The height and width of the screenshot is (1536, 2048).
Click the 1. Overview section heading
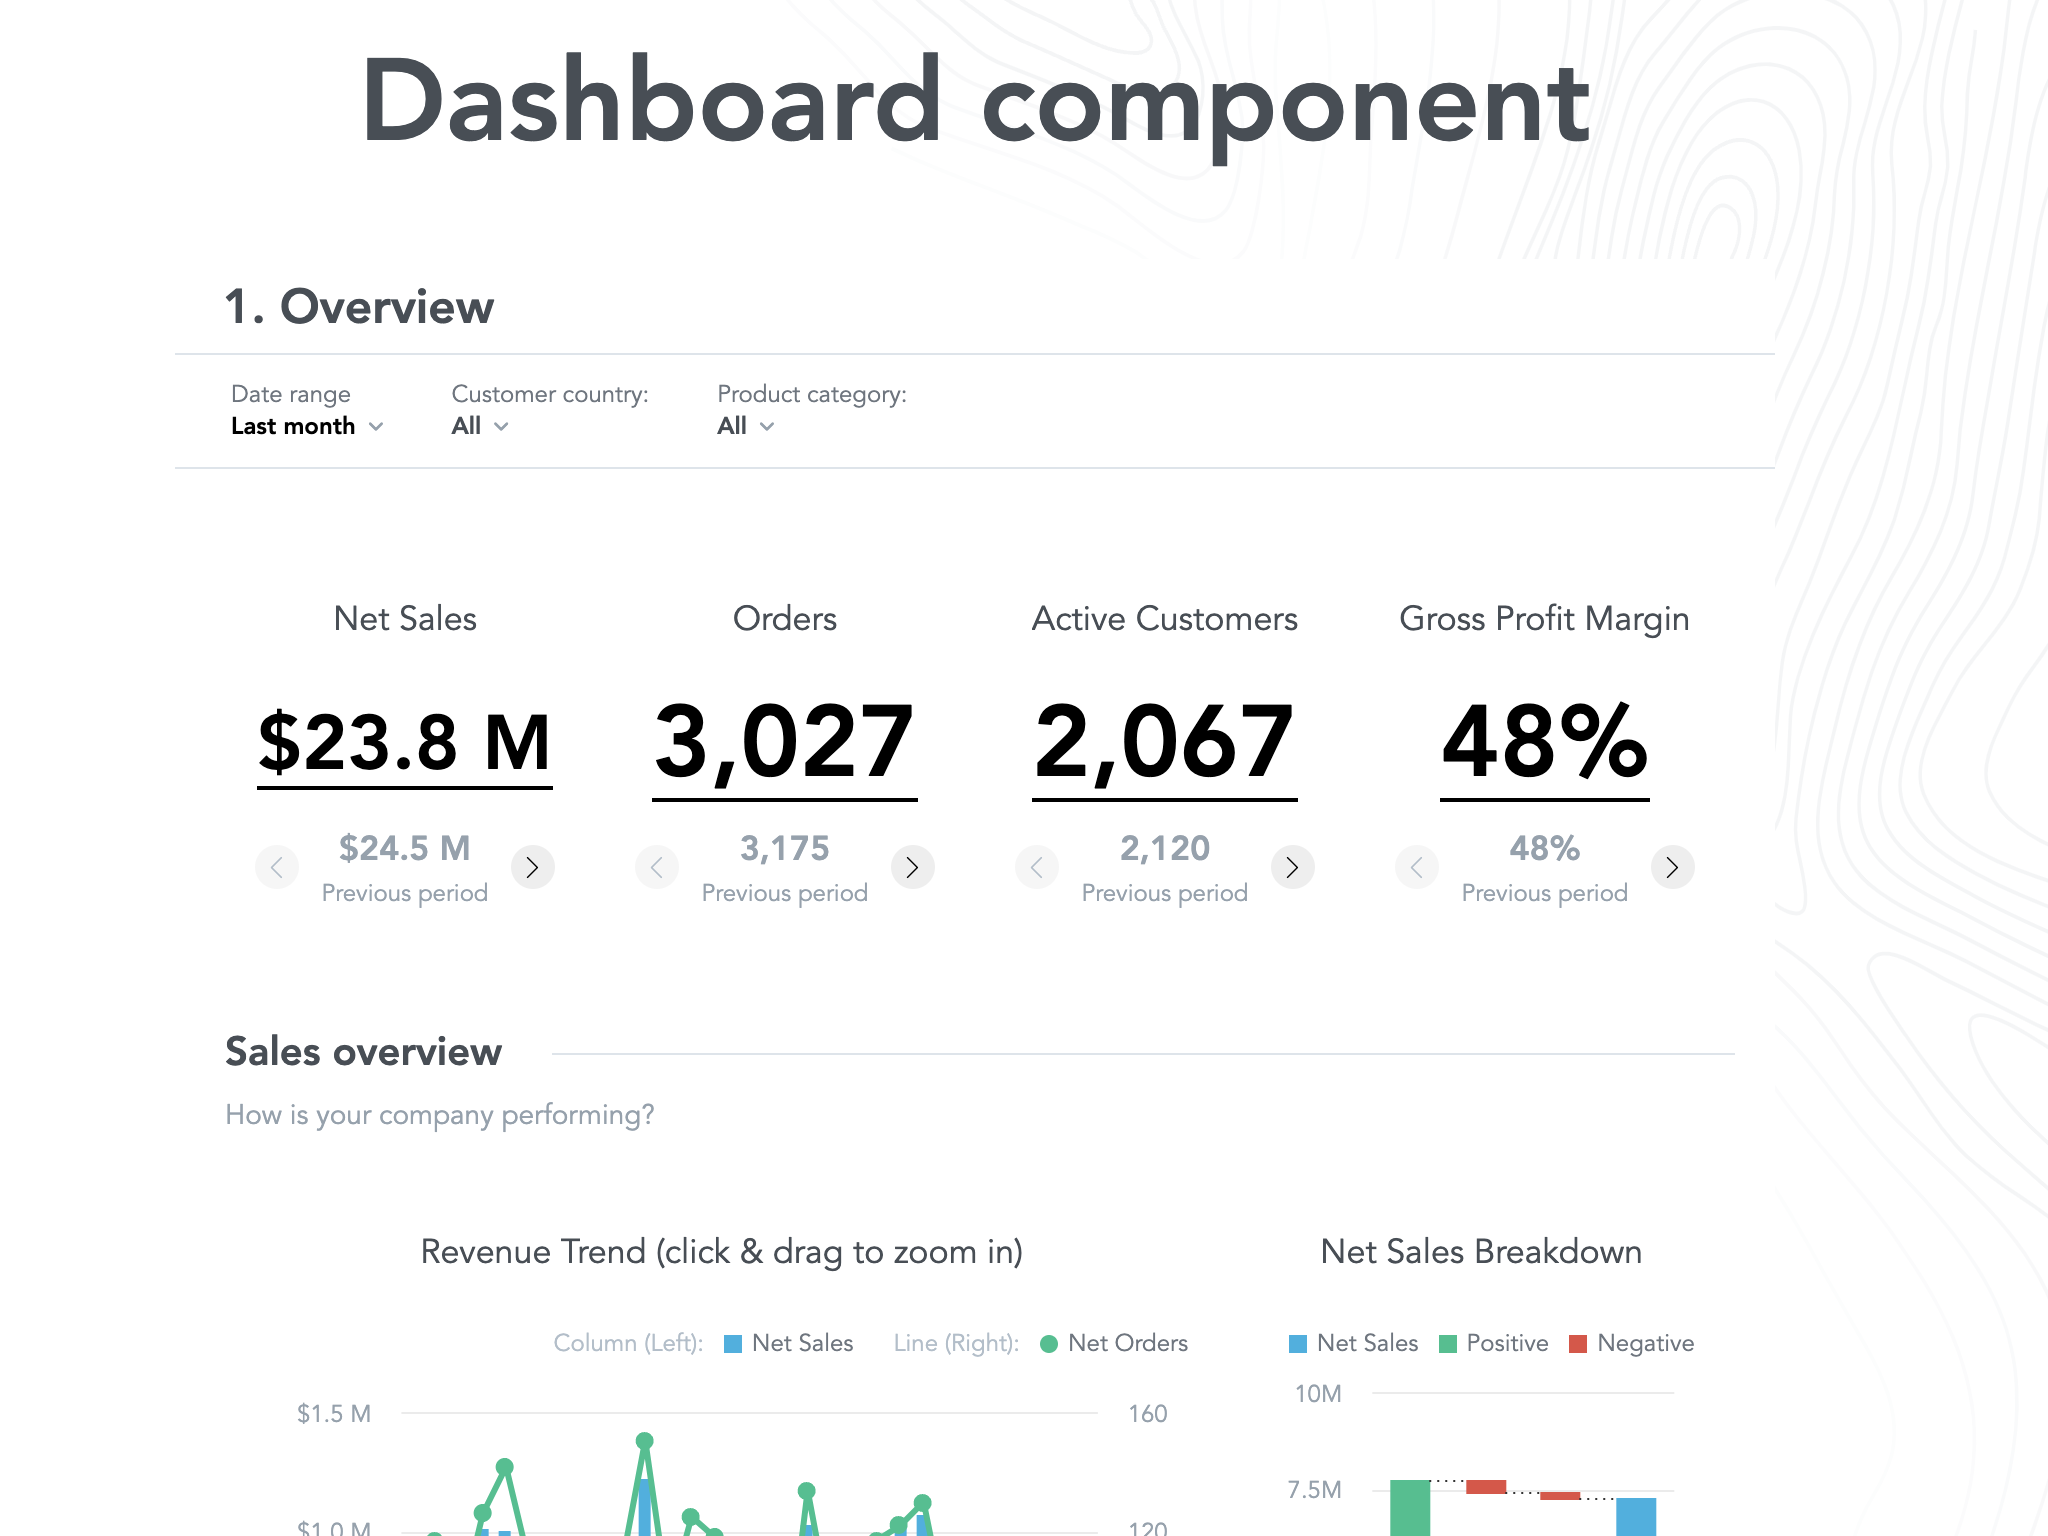click(359, 307)
